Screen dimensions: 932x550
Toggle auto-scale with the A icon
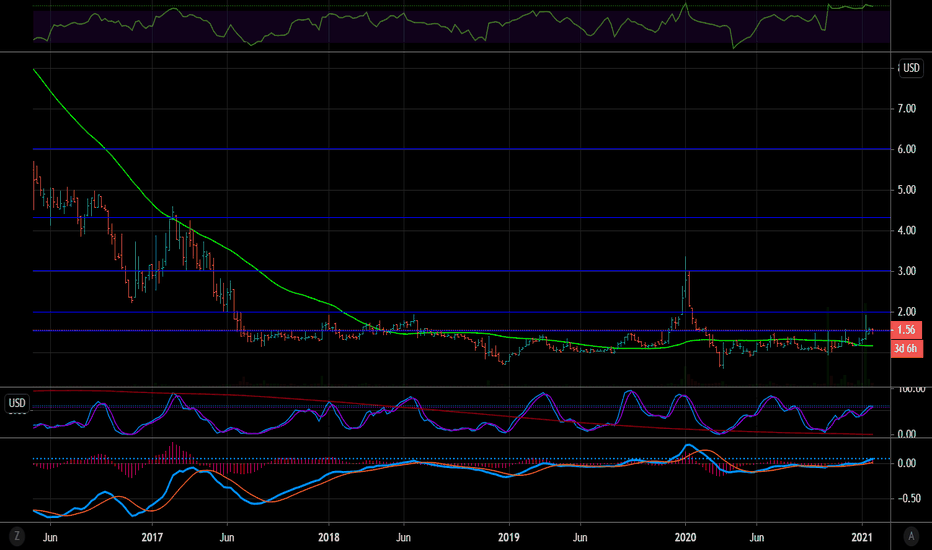pos(911,536)
